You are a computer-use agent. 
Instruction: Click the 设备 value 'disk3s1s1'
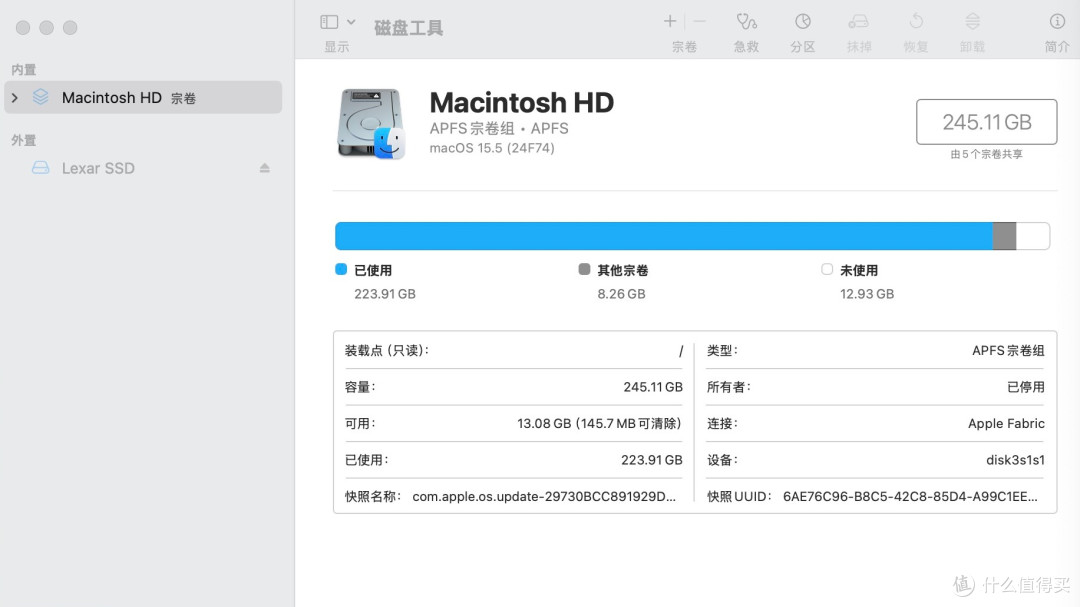click(1015, 460)
